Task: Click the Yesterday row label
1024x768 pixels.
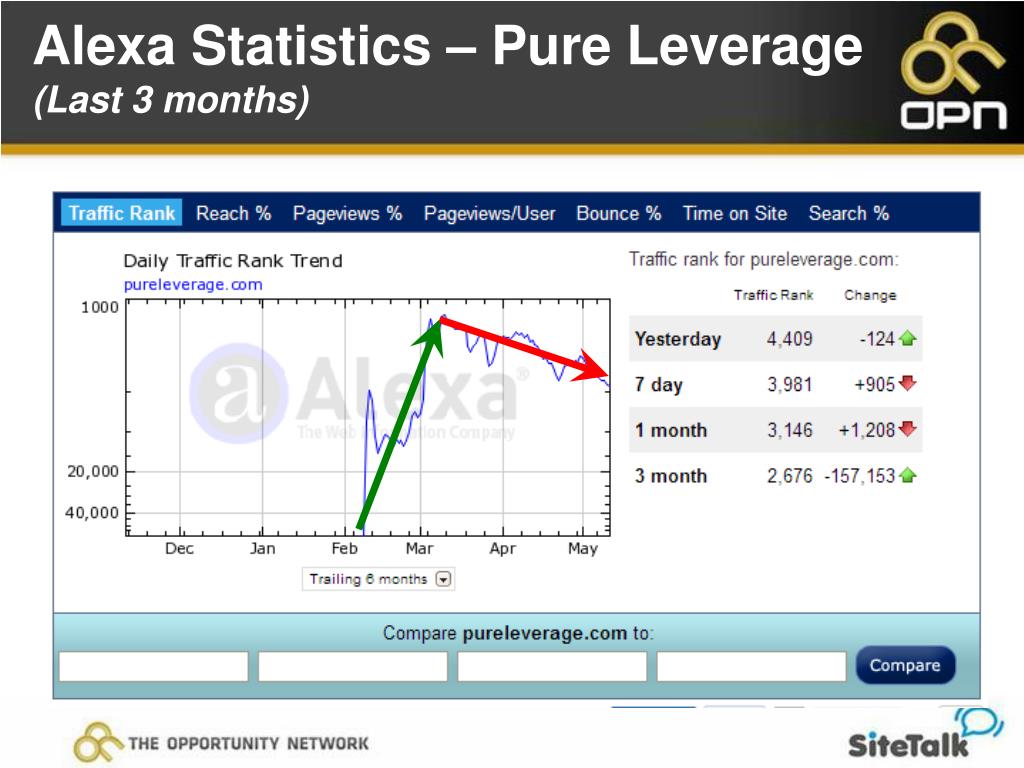Action: pos(678,339)
